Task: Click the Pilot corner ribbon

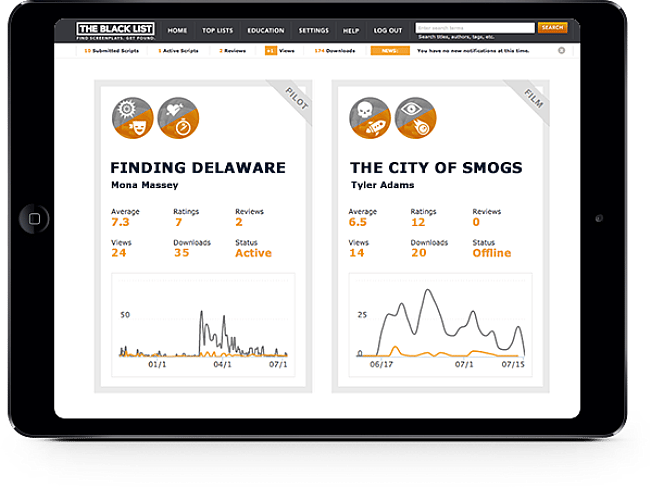Action: (x=296, y=99)
